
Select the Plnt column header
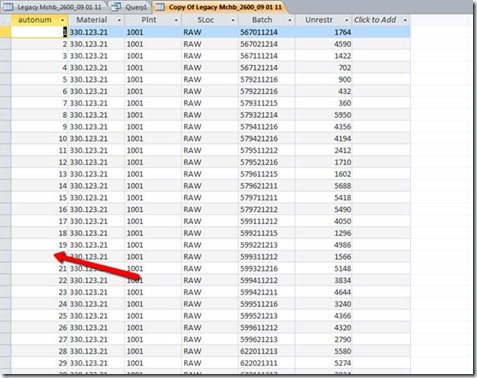(153, 20)
